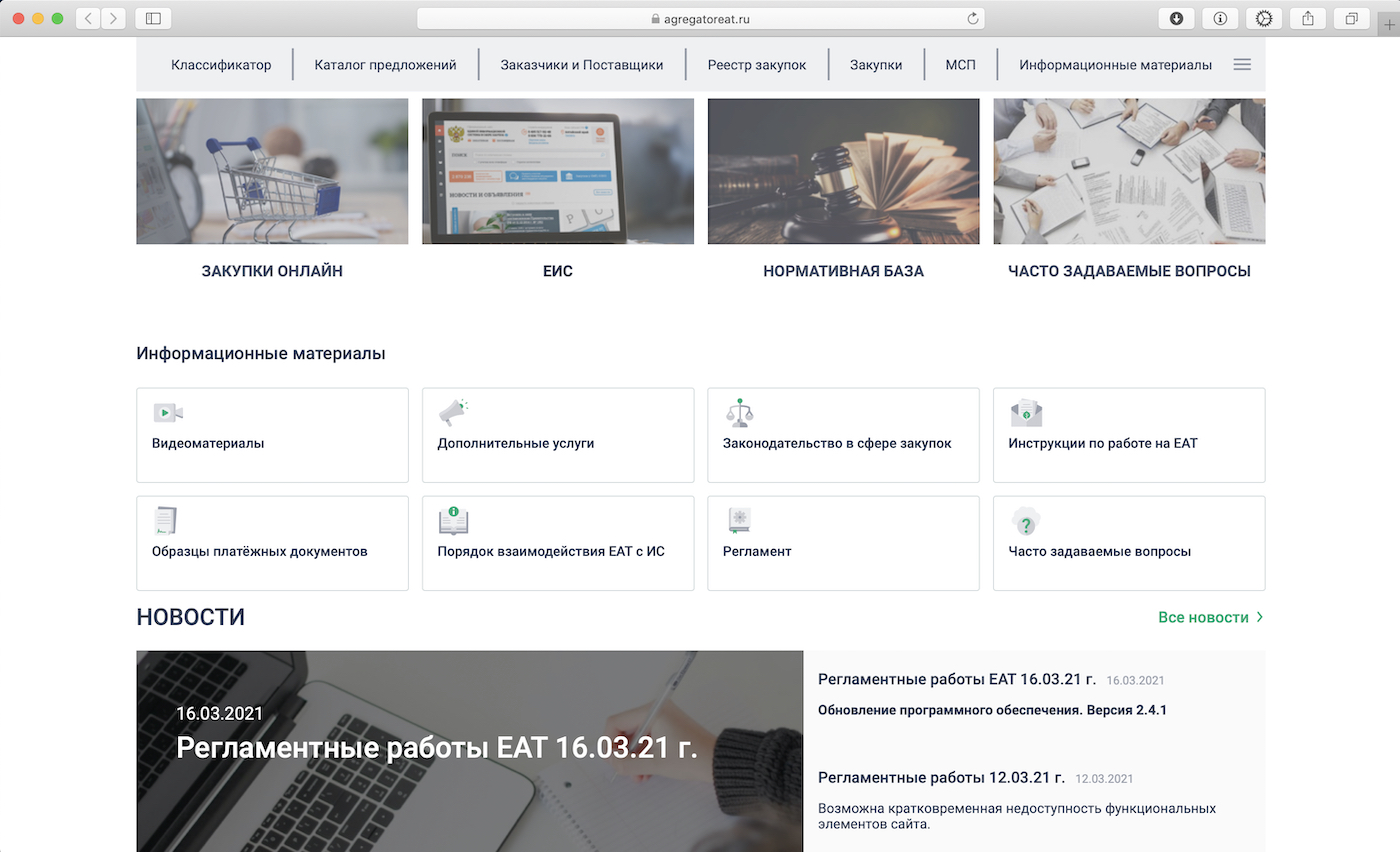This screenshot has height=852, width=1400.
Task: Expand Все новости with the chevron arrow
Action: click(x=1259, y=617)
